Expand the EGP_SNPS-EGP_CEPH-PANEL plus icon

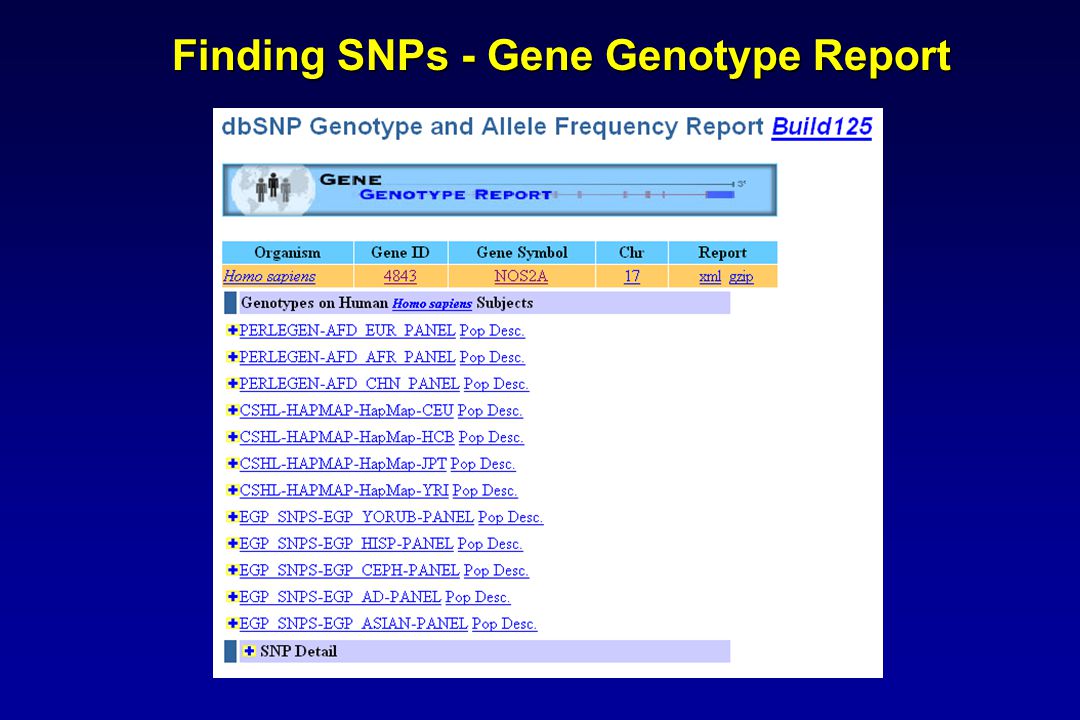232,570
